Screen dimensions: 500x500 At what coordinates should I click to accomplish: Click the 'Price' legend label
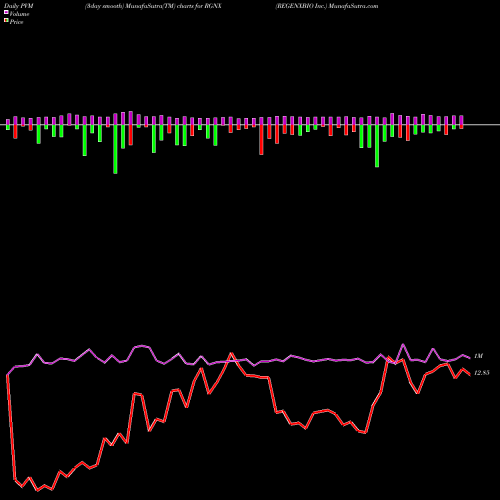coord(16,22)
